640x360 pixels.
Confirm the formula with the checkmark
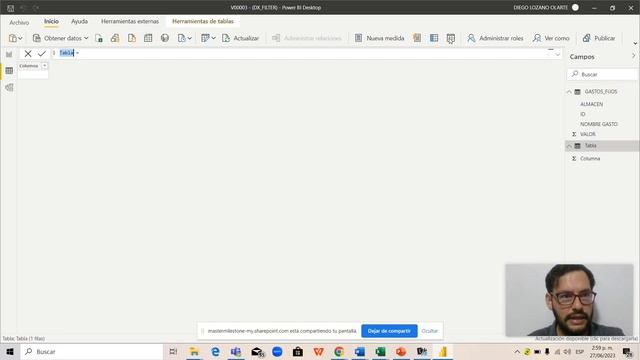coord(42,53)
